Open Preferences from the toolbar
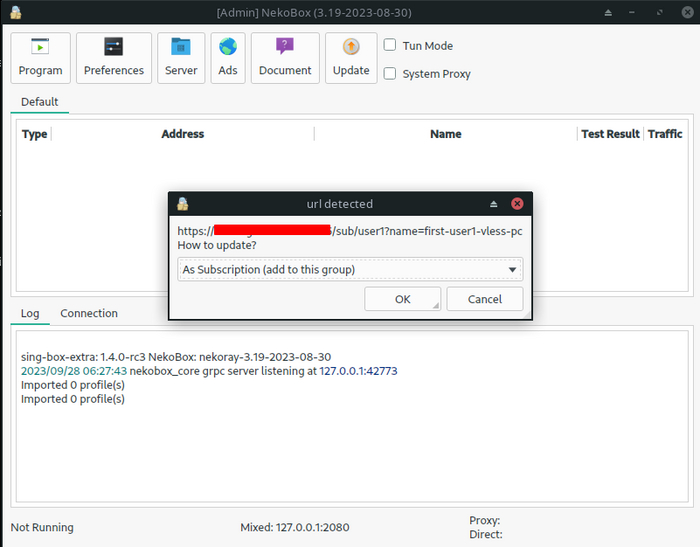Image resolution: width=700 pixels, height=547 pixels. [114, 58]
